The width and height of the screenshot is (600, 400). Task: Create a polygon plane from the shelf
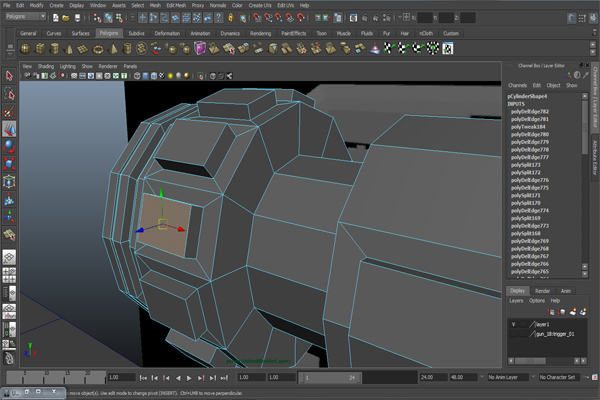coord(83,49)
